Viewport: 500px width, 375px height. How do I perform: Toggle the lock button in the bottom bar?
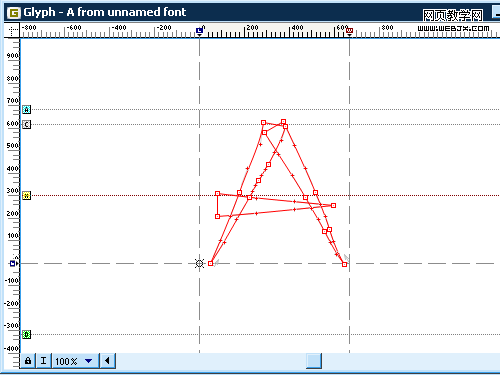[x=28, y=361]
